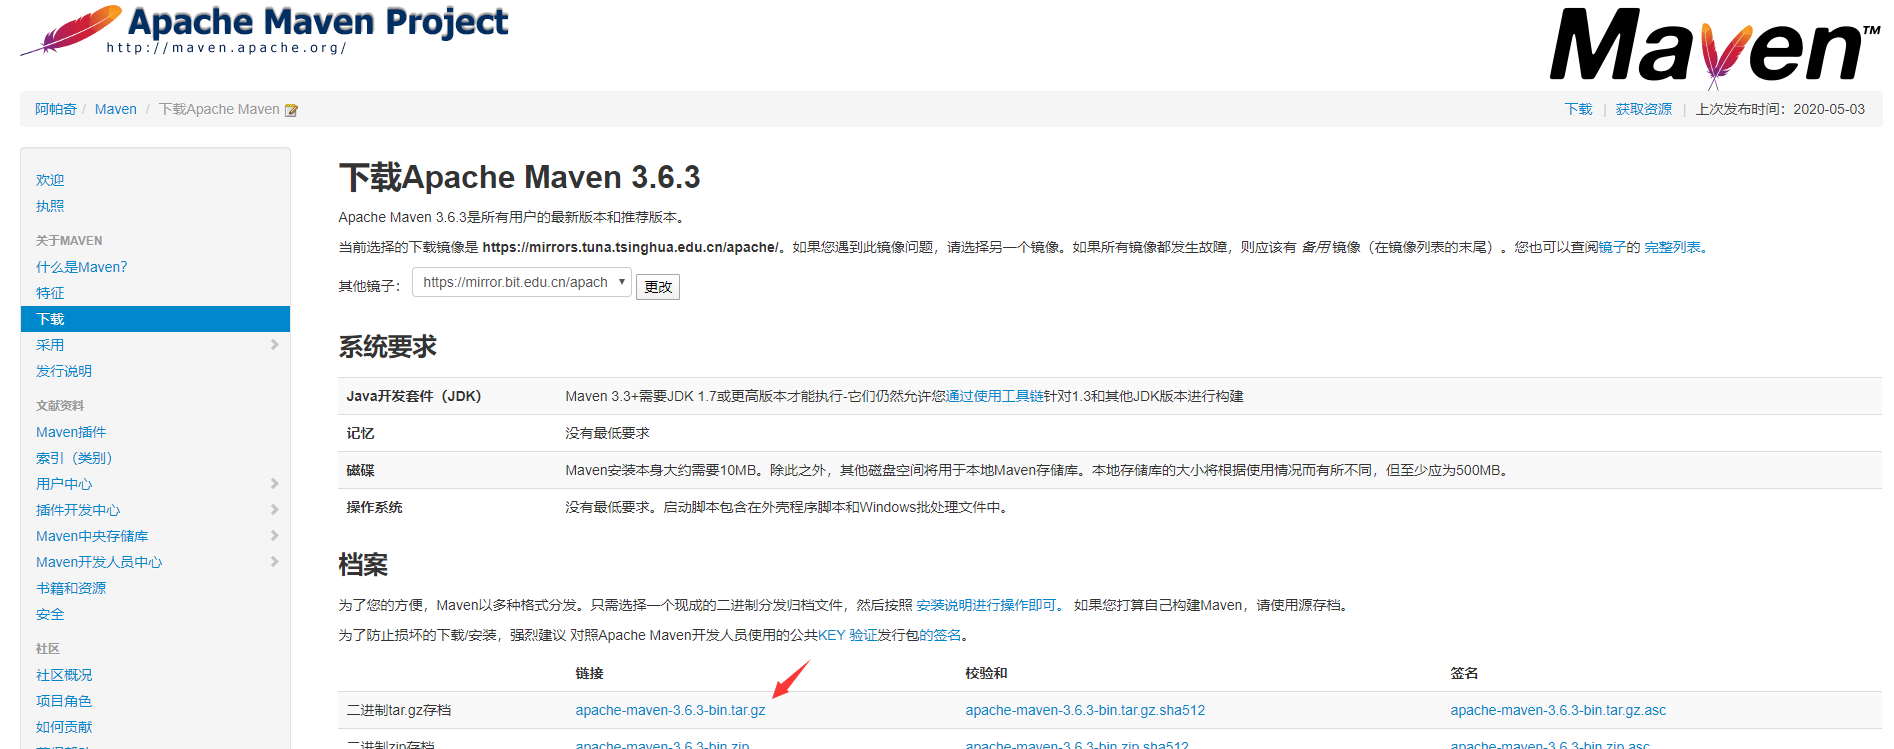
Task: Open apache-maven-3.6.3-bin.tar.gz.asc signature link
Action: point(1558,710)
